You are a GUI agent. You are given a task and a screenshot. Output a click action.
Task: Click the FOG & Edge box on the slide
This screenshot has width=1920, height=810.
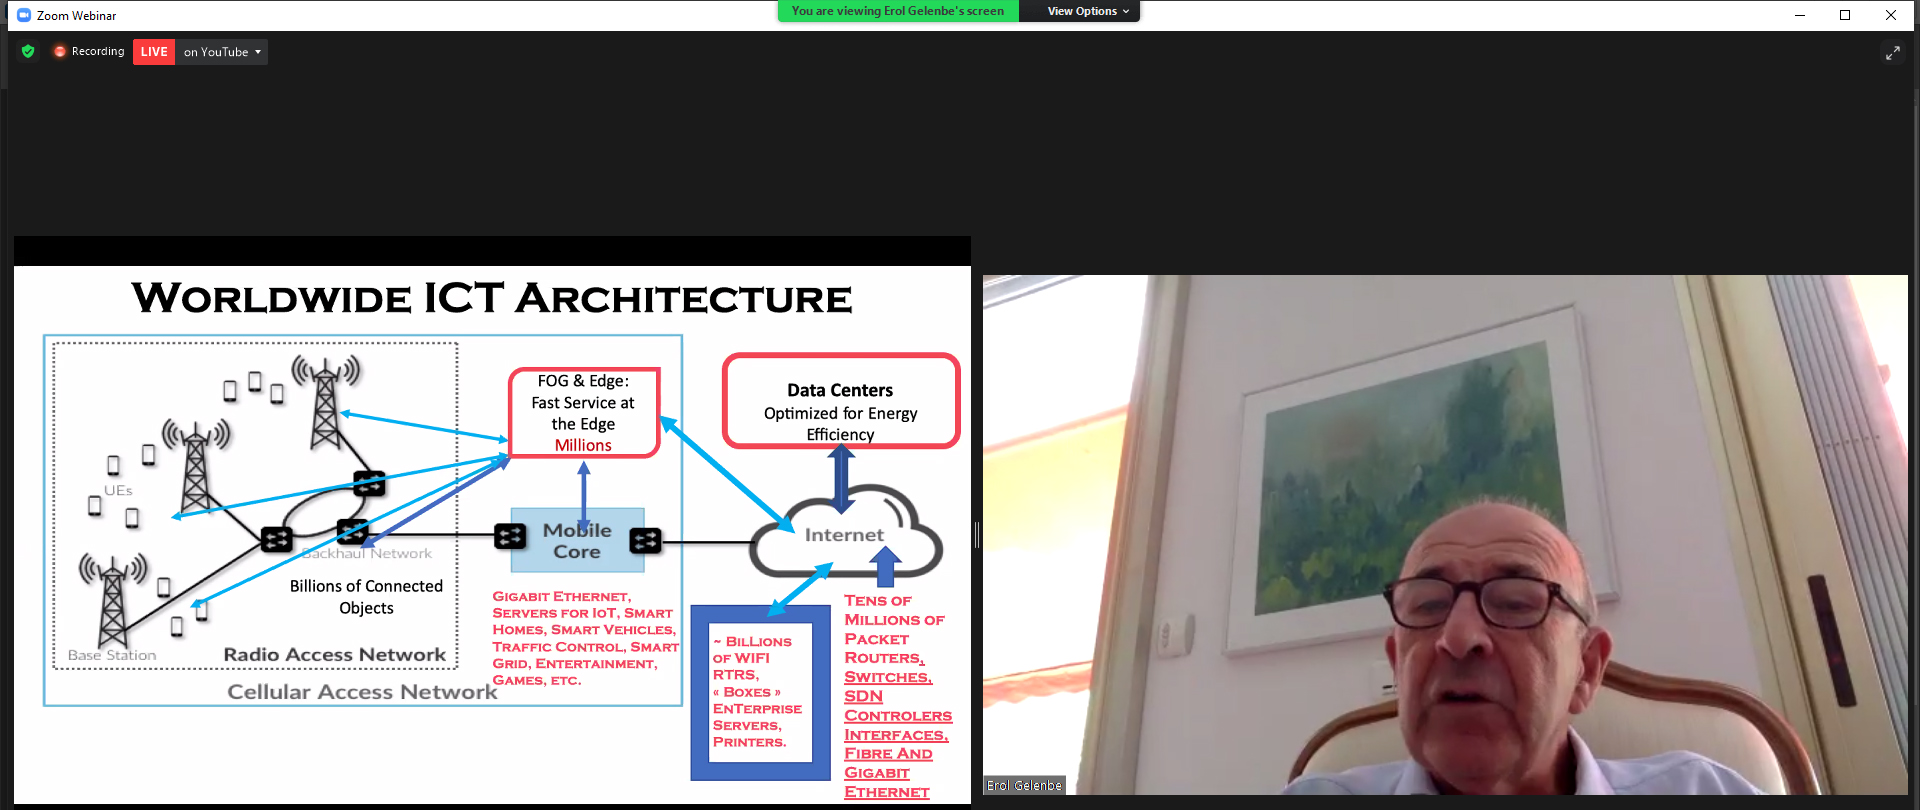pyautogui.click(x=583, y=412)
